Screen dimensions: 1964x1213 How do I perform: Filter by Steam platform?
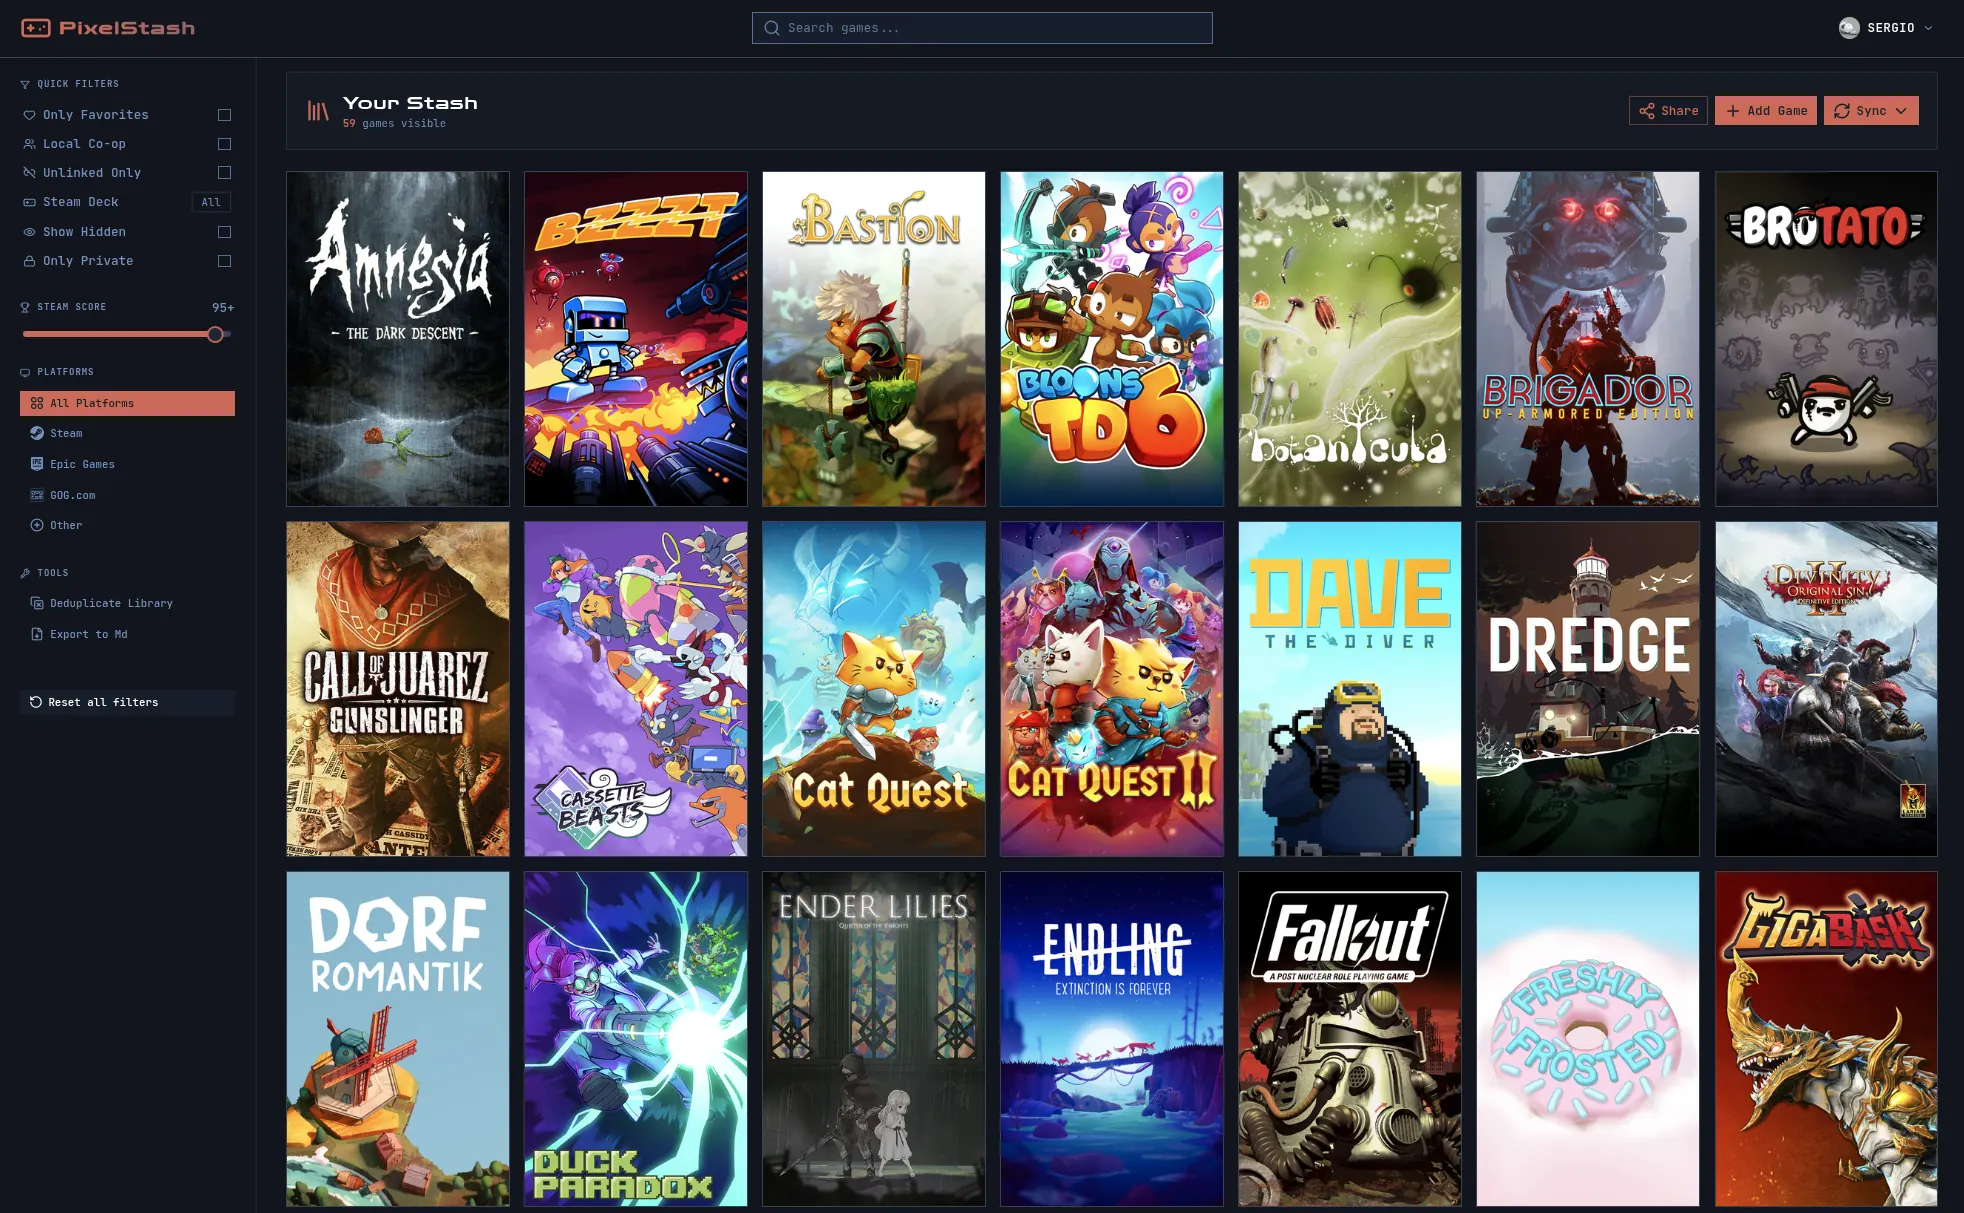pyautogui.click(x=127, y=433)
